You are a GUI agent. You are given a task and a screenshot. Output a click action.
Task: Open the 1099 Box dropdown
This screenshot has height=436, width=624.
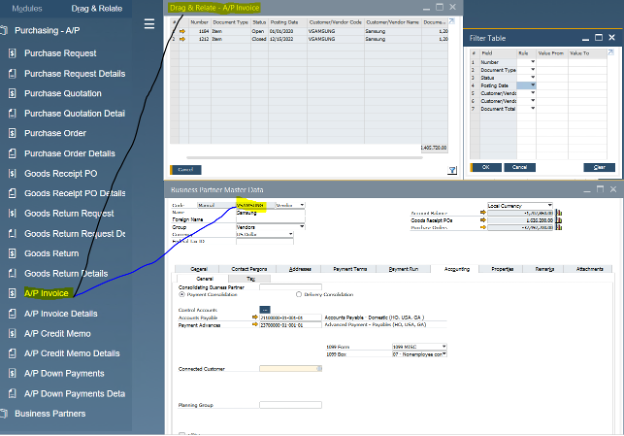tap(444, 354)
